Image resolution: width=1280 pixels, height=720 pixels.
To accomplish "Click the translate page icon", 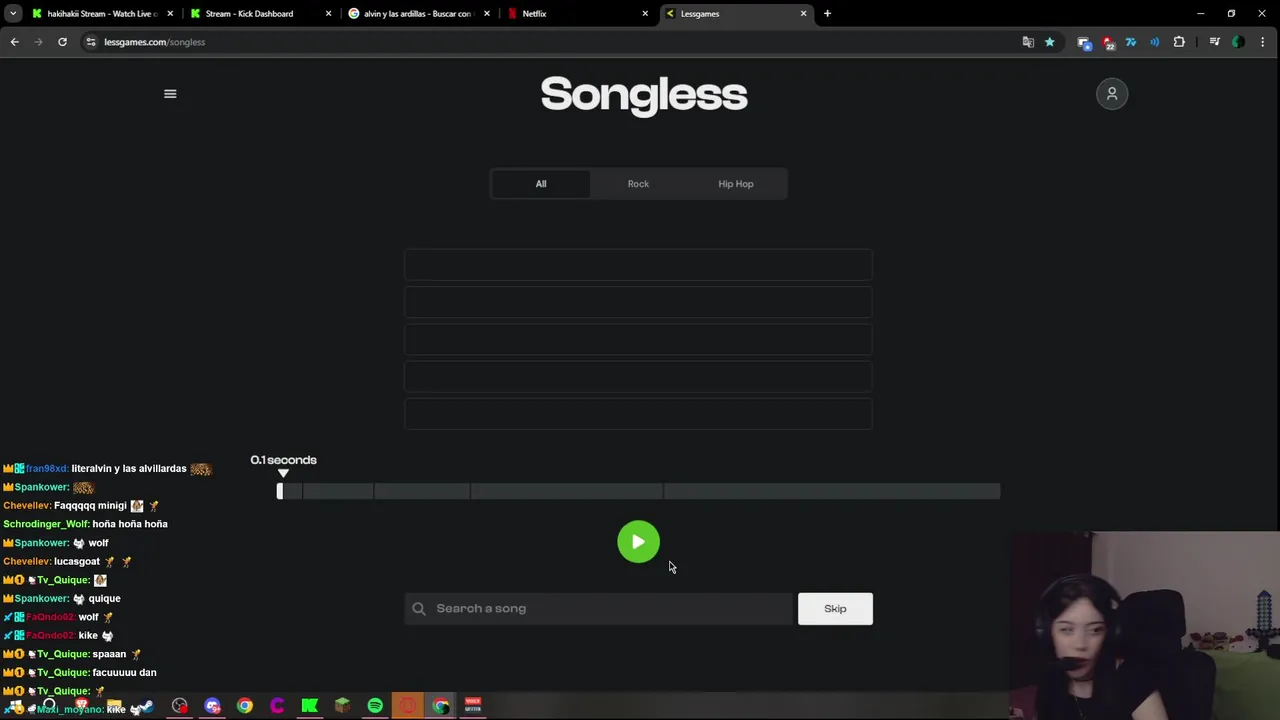I will [x=1028, y=42].
